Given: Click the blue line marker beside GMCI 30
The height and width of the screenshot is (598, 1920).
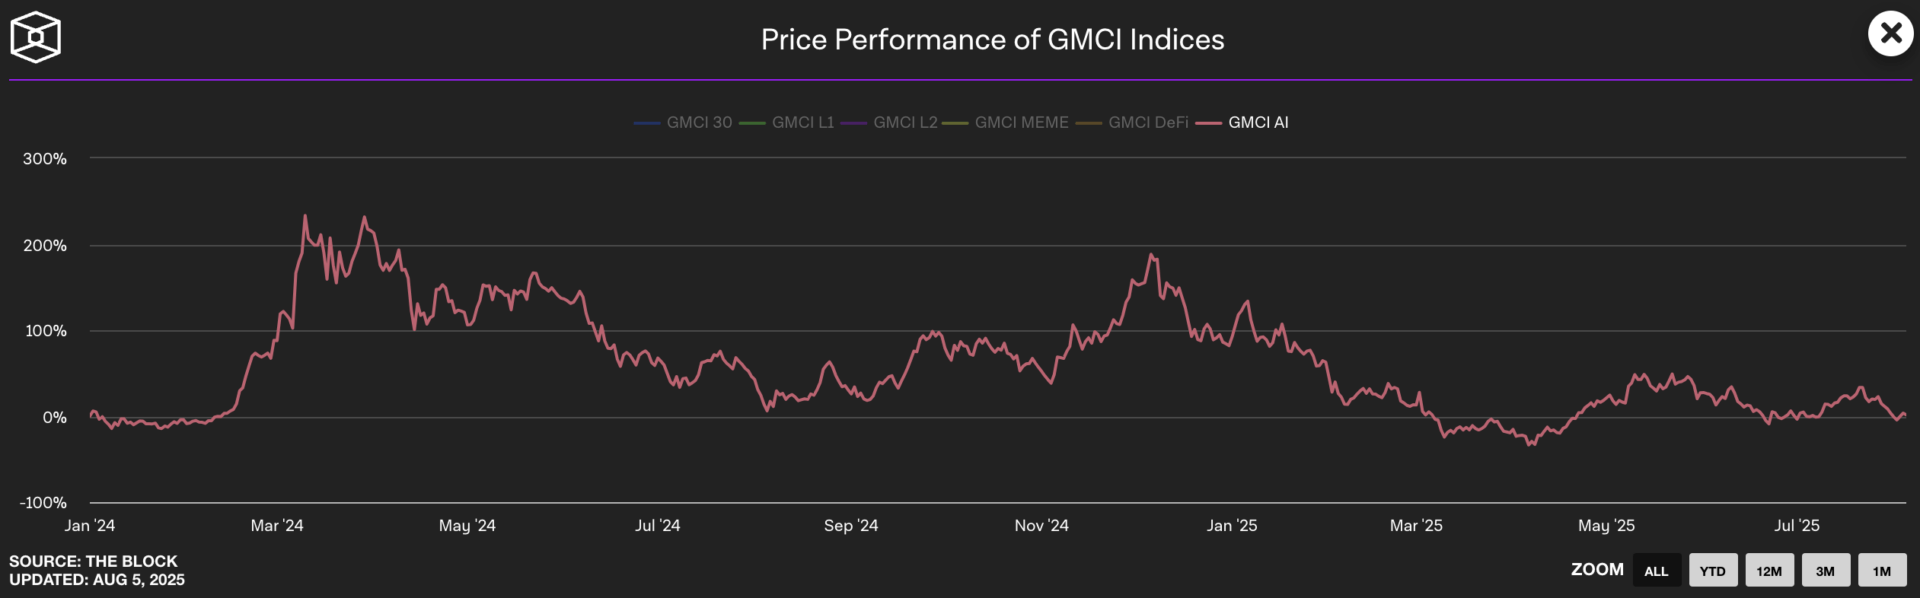Looking at the screenshot, I should pos(647,123).
